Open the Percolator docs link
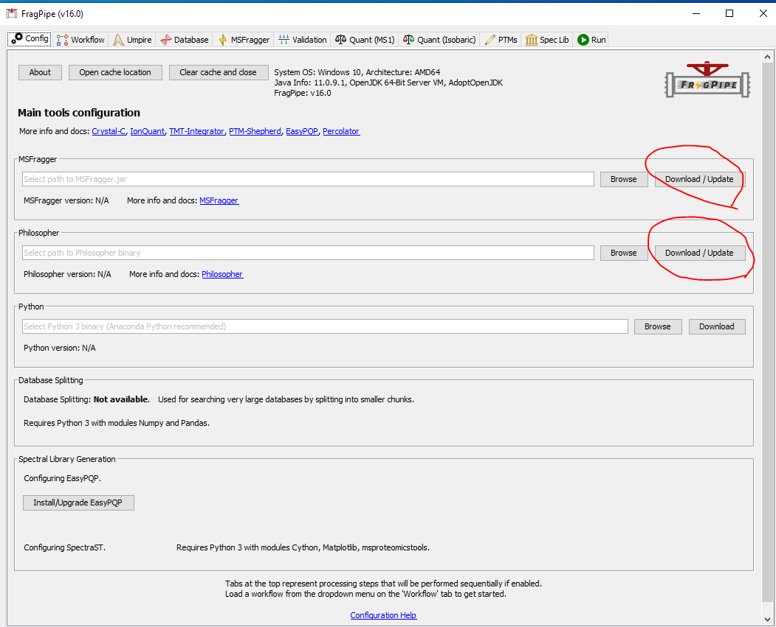 click(x=341, y=131)
